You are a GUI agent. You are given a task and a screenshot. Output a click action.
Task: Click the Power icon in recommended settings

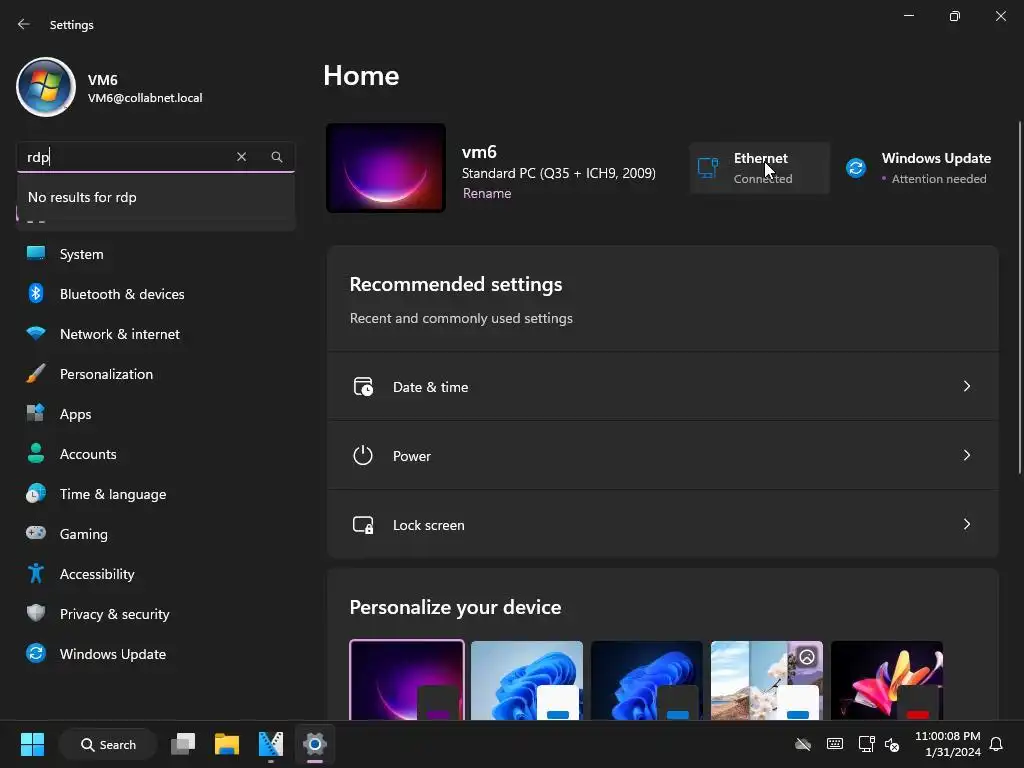click(x=363, y=455)
